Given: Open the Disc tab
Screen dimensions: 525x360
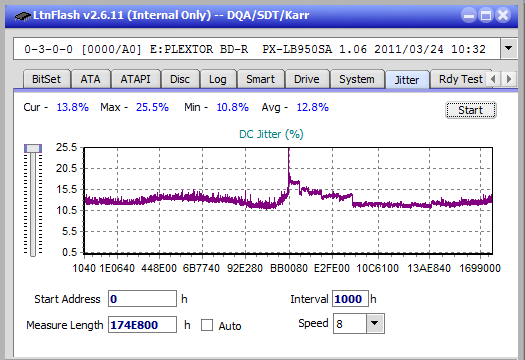Looking at the screenshot, I should pyautogui.click(x=180, y=79).
